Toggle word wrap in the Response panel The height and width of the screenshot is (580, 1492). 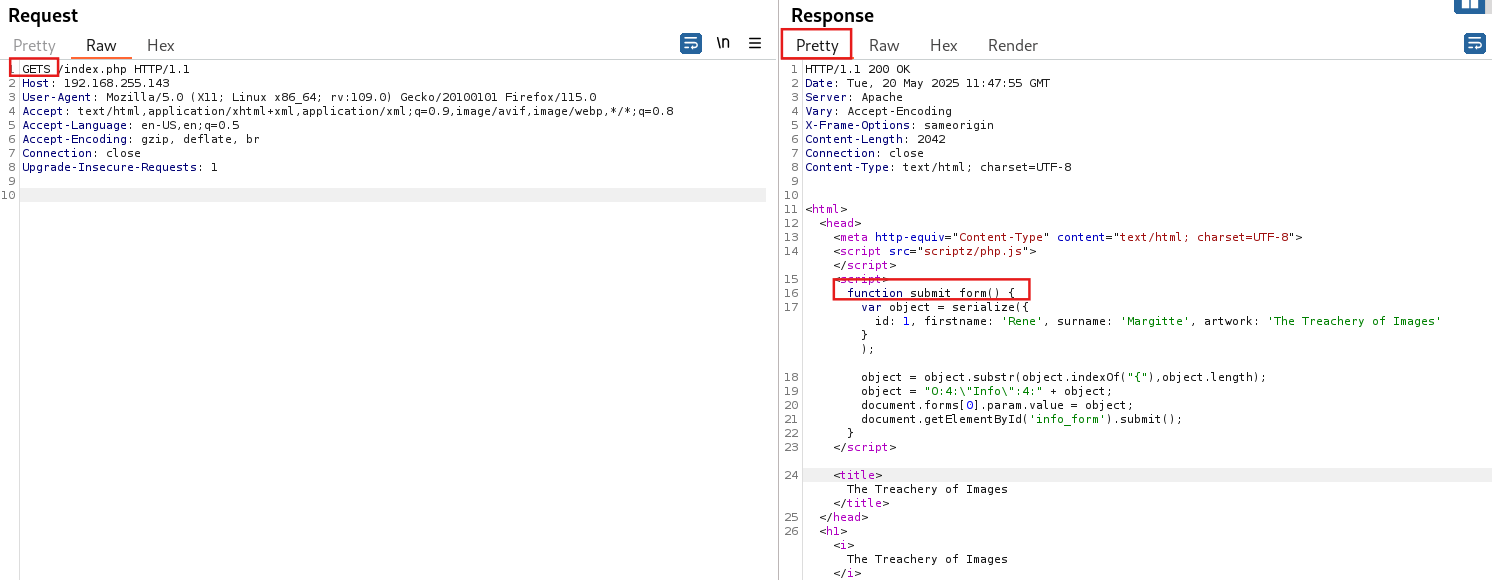coord(1474,43)
